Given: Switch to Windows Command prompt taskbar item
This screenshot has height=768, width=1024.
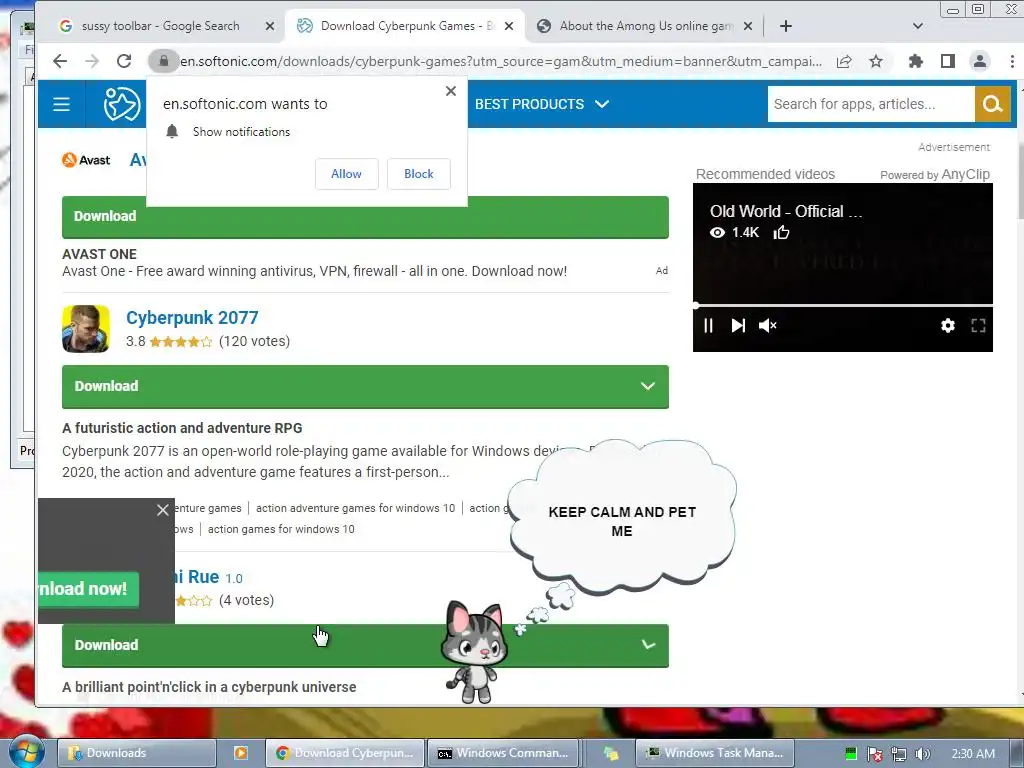Looking at the screenshot, I should click(x=504, y=753).
